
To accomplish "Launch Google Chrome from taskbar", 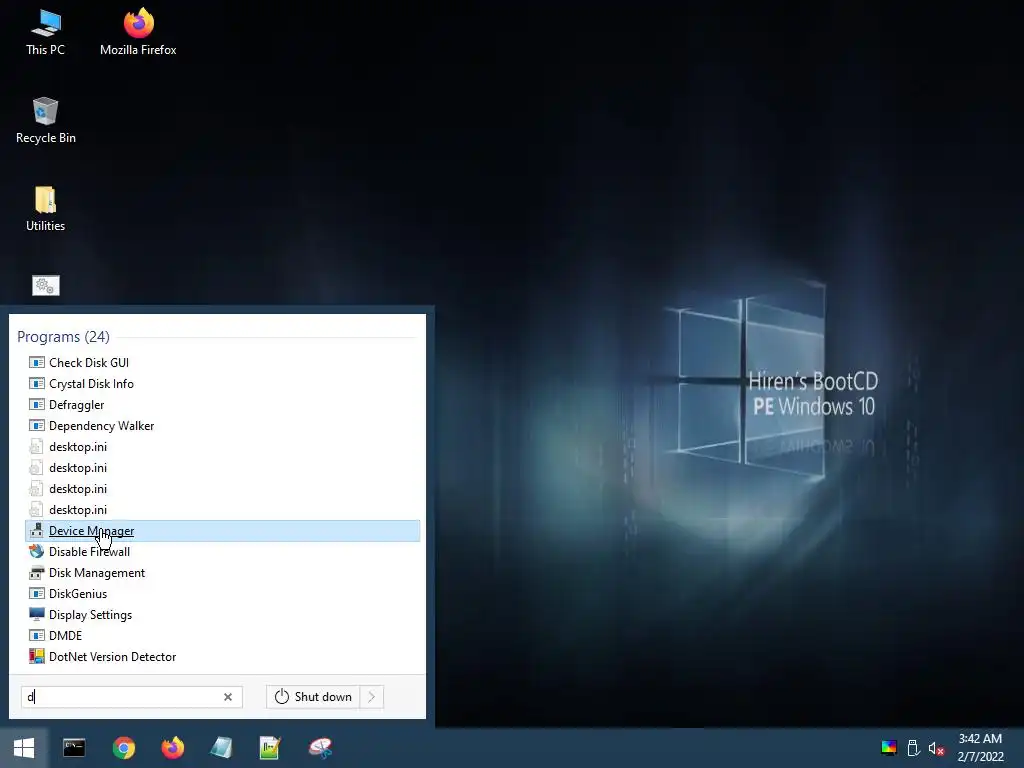I will pos(123,748).
